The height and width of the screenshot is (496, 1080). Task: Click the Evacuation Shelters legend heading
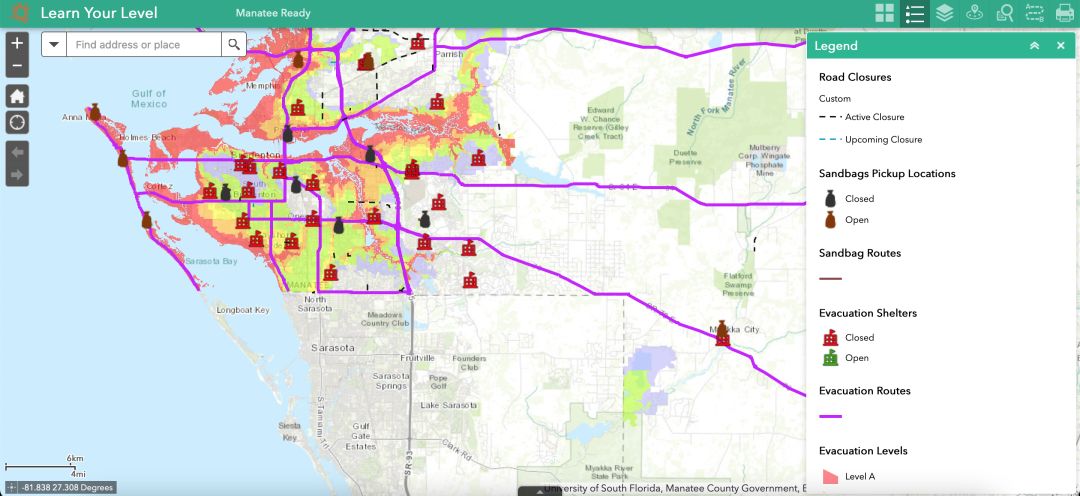coord(868,313)
